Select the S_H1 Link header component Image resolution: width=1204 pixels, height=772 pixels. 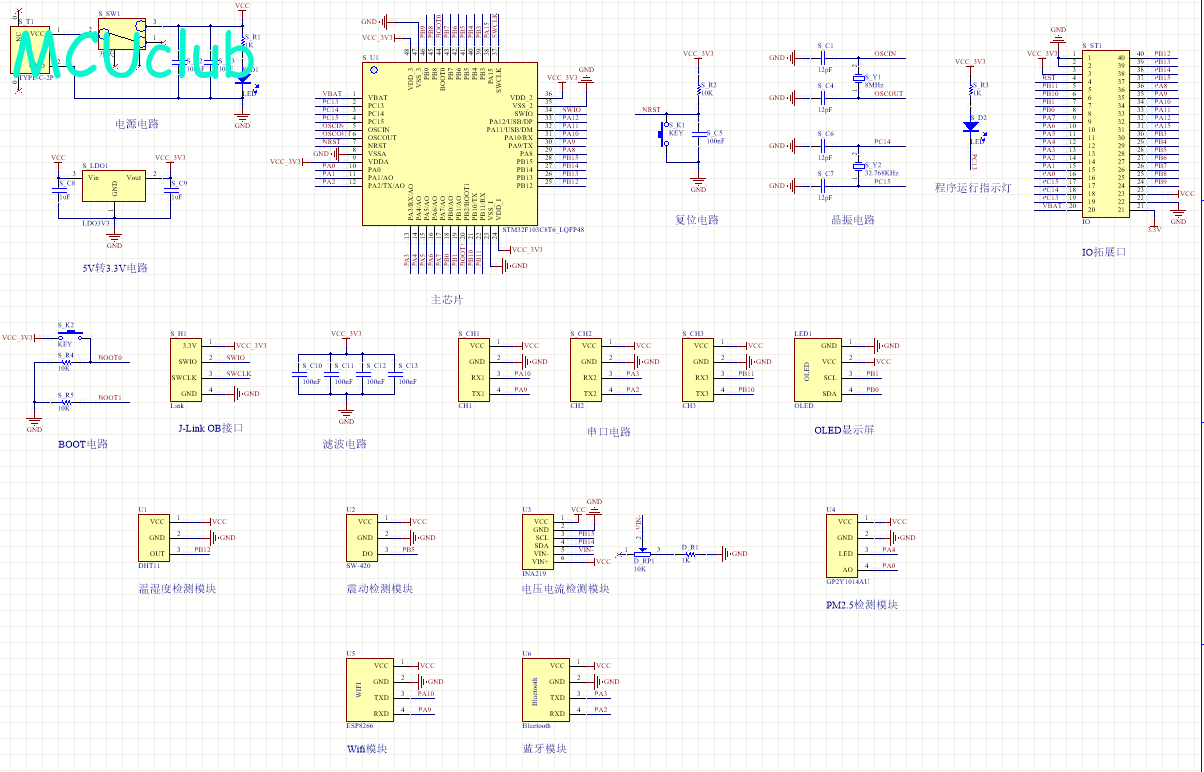coord(186,369)
